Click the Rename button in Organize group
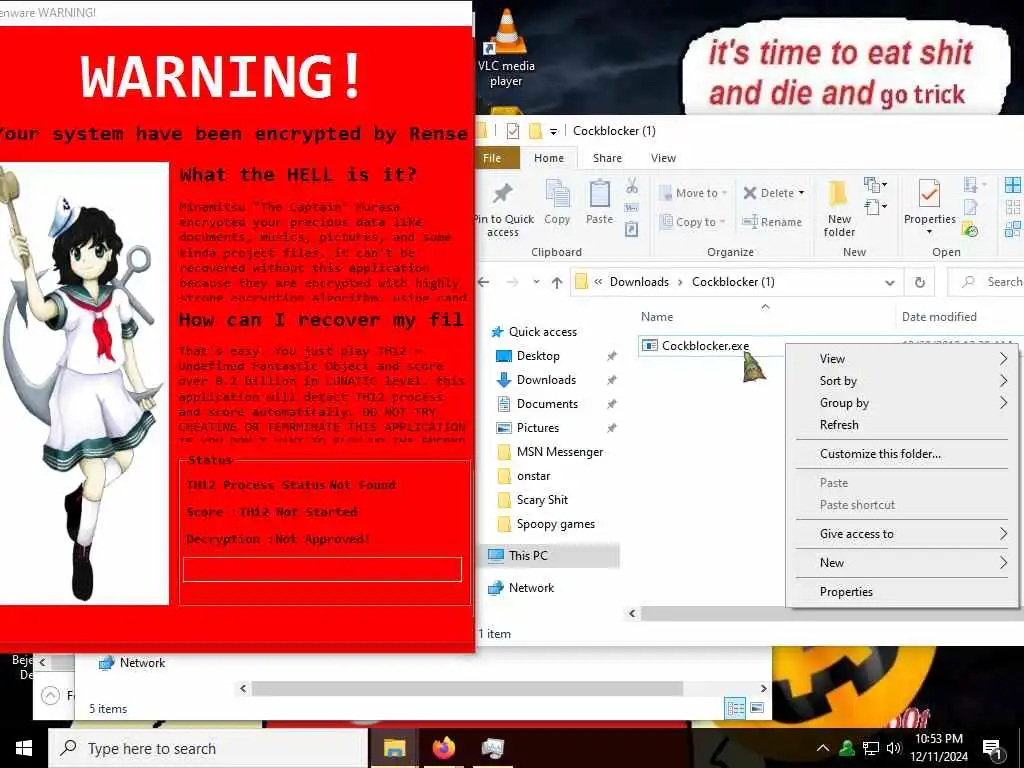Screen dimensions: 1024x768 coord(773,222)
